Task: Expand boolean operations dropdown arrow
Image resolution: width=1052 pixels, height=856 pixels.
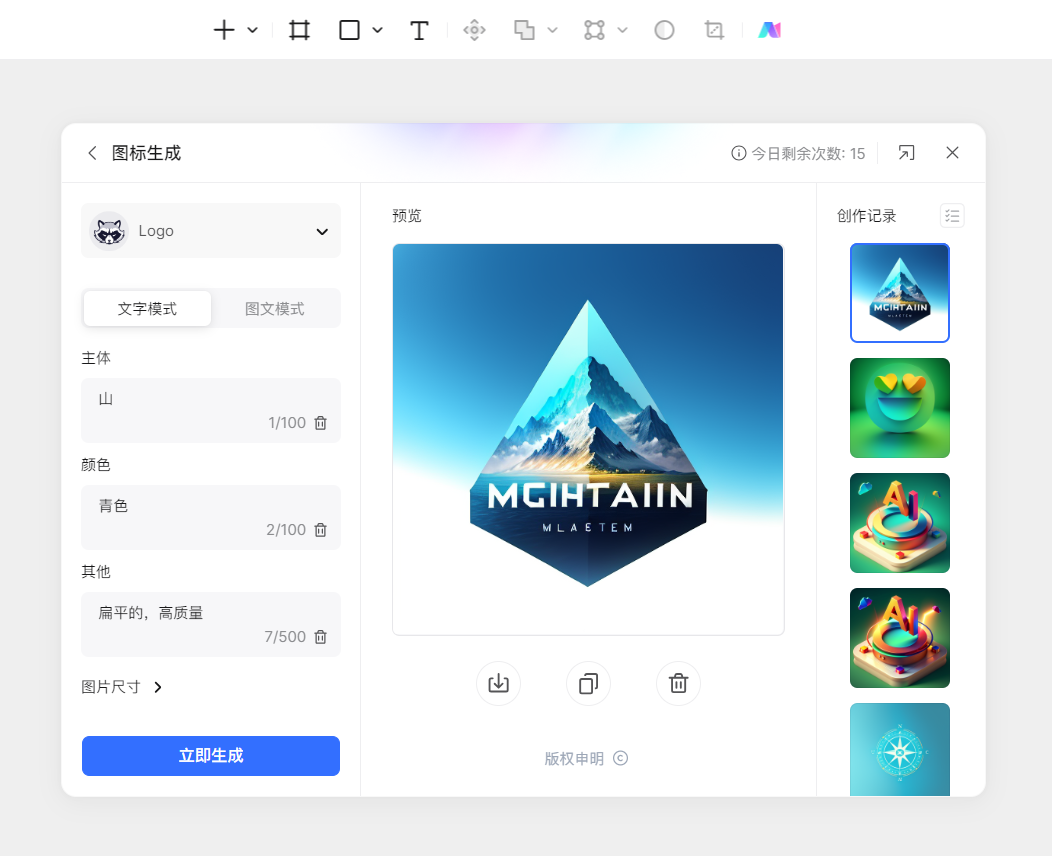Action: coord(553,30)
